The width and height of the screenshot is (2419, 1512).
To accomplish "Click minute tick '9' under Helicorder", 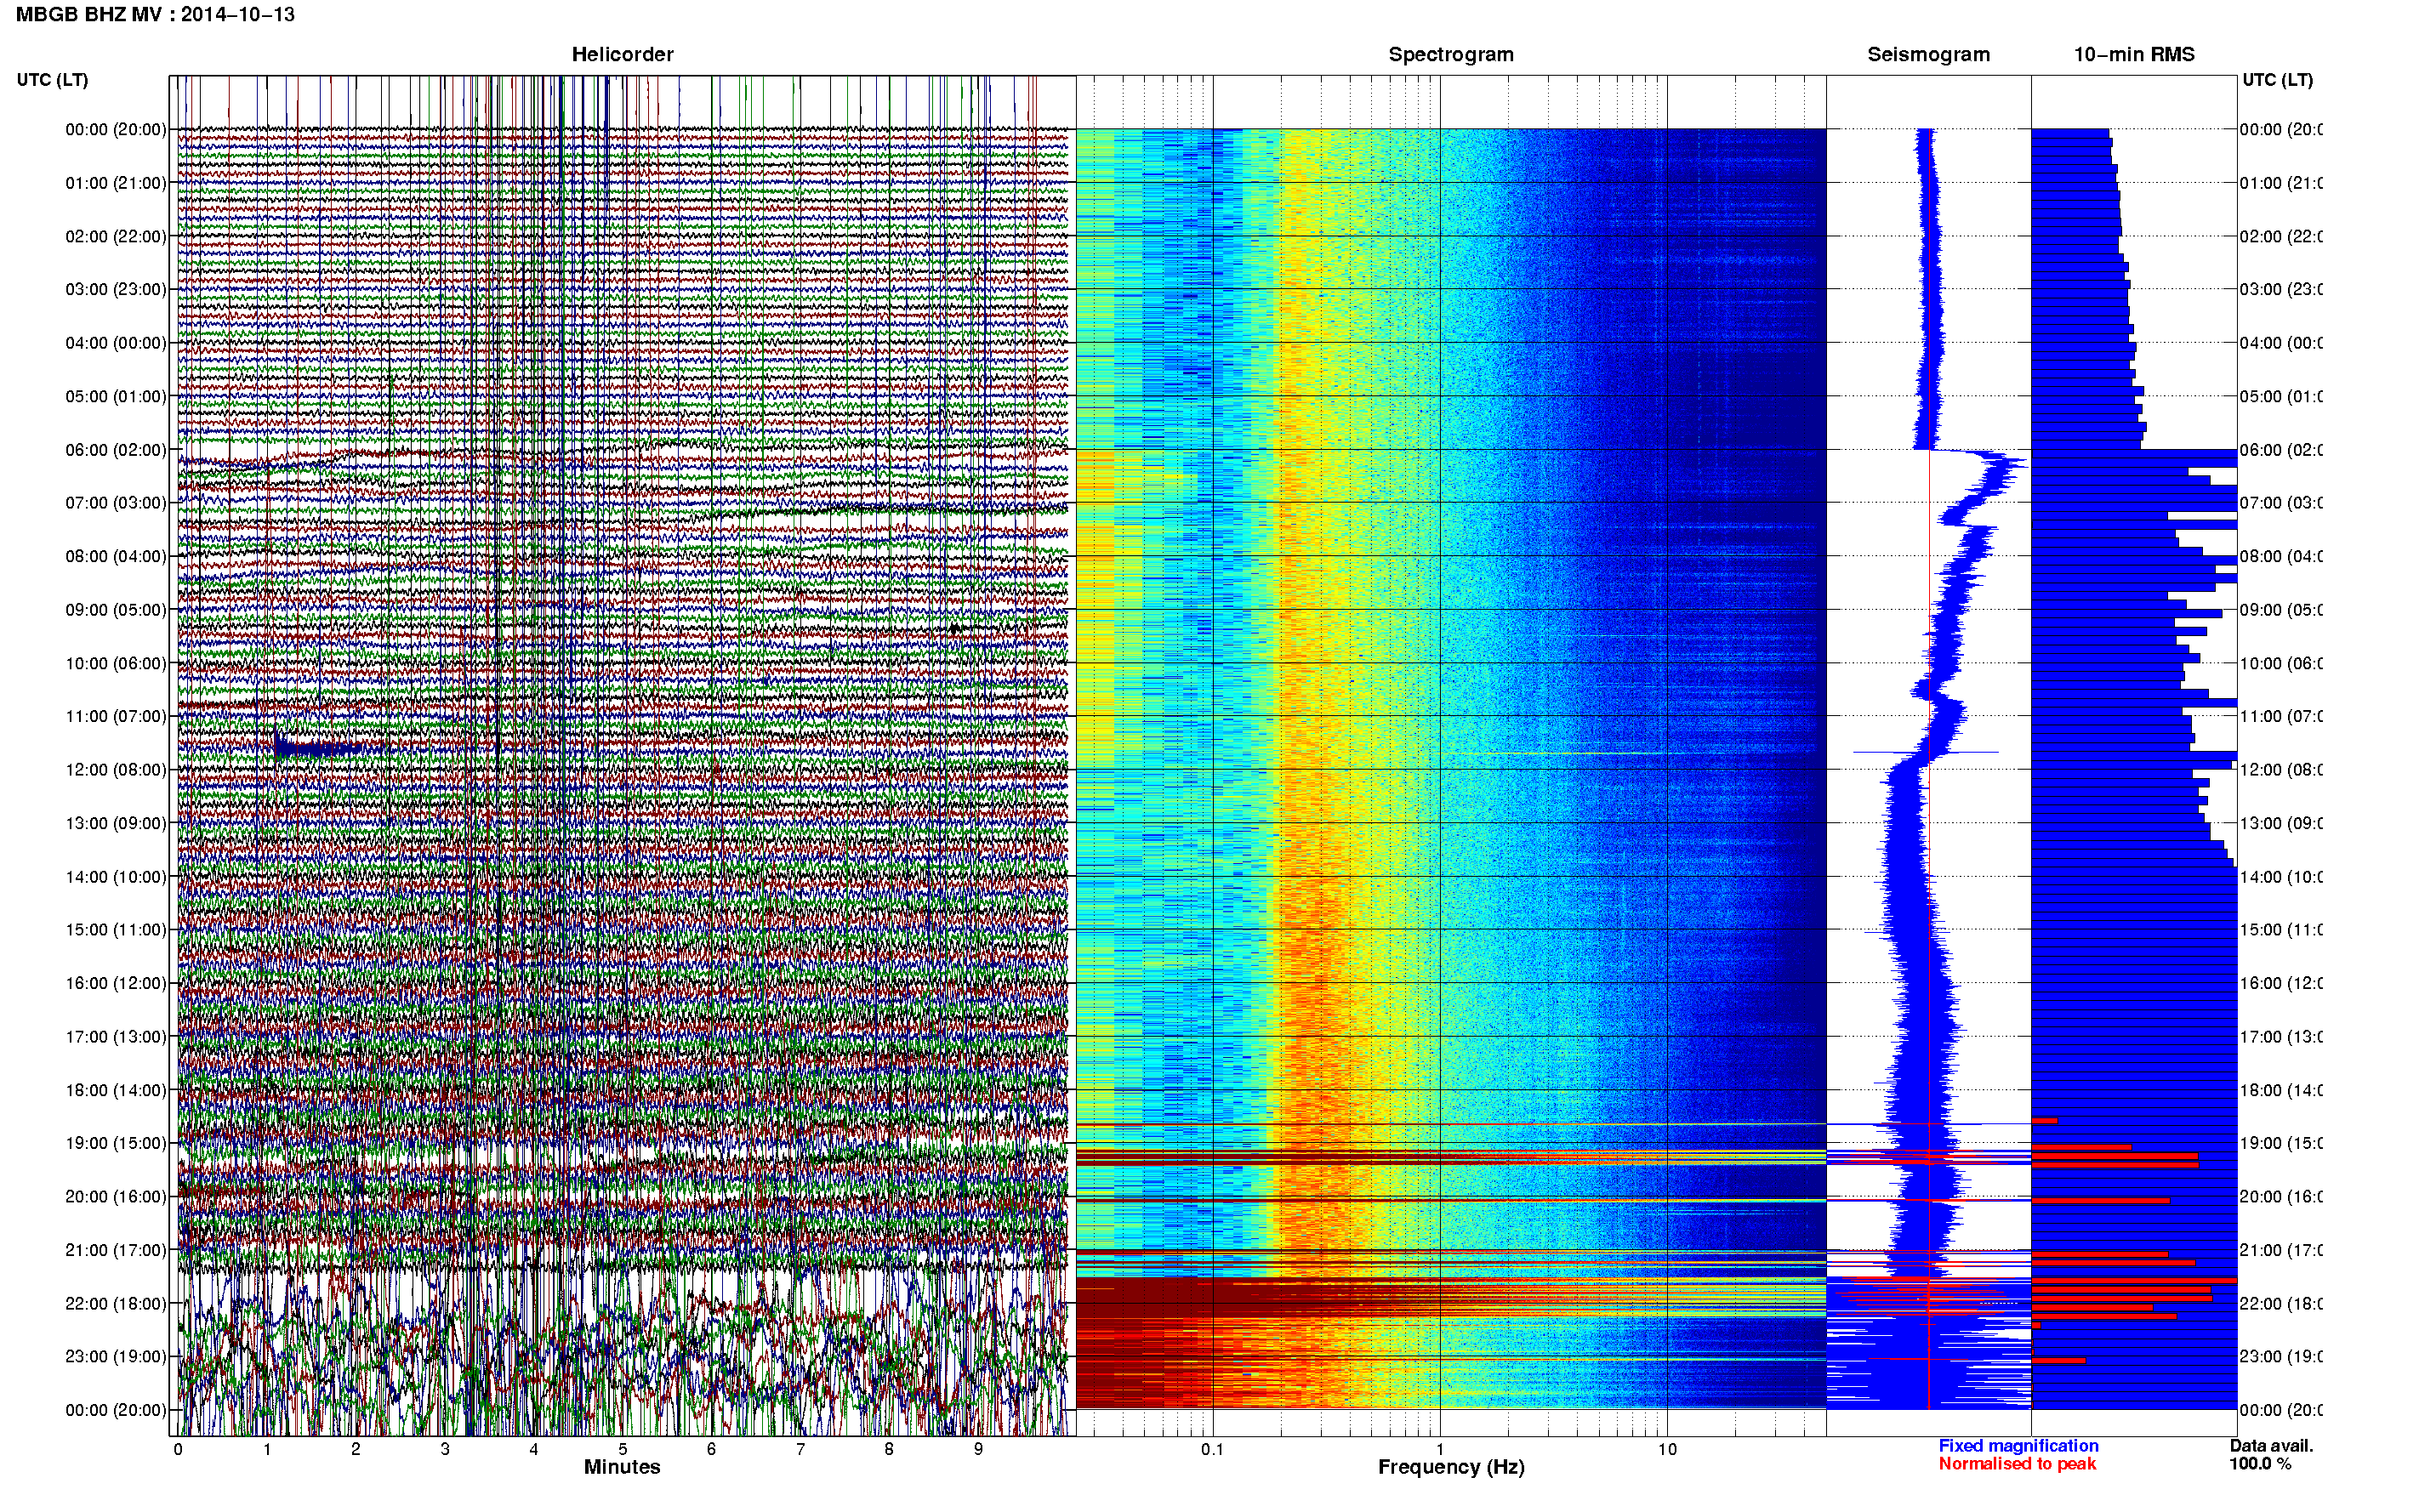I will (978, 1449).
